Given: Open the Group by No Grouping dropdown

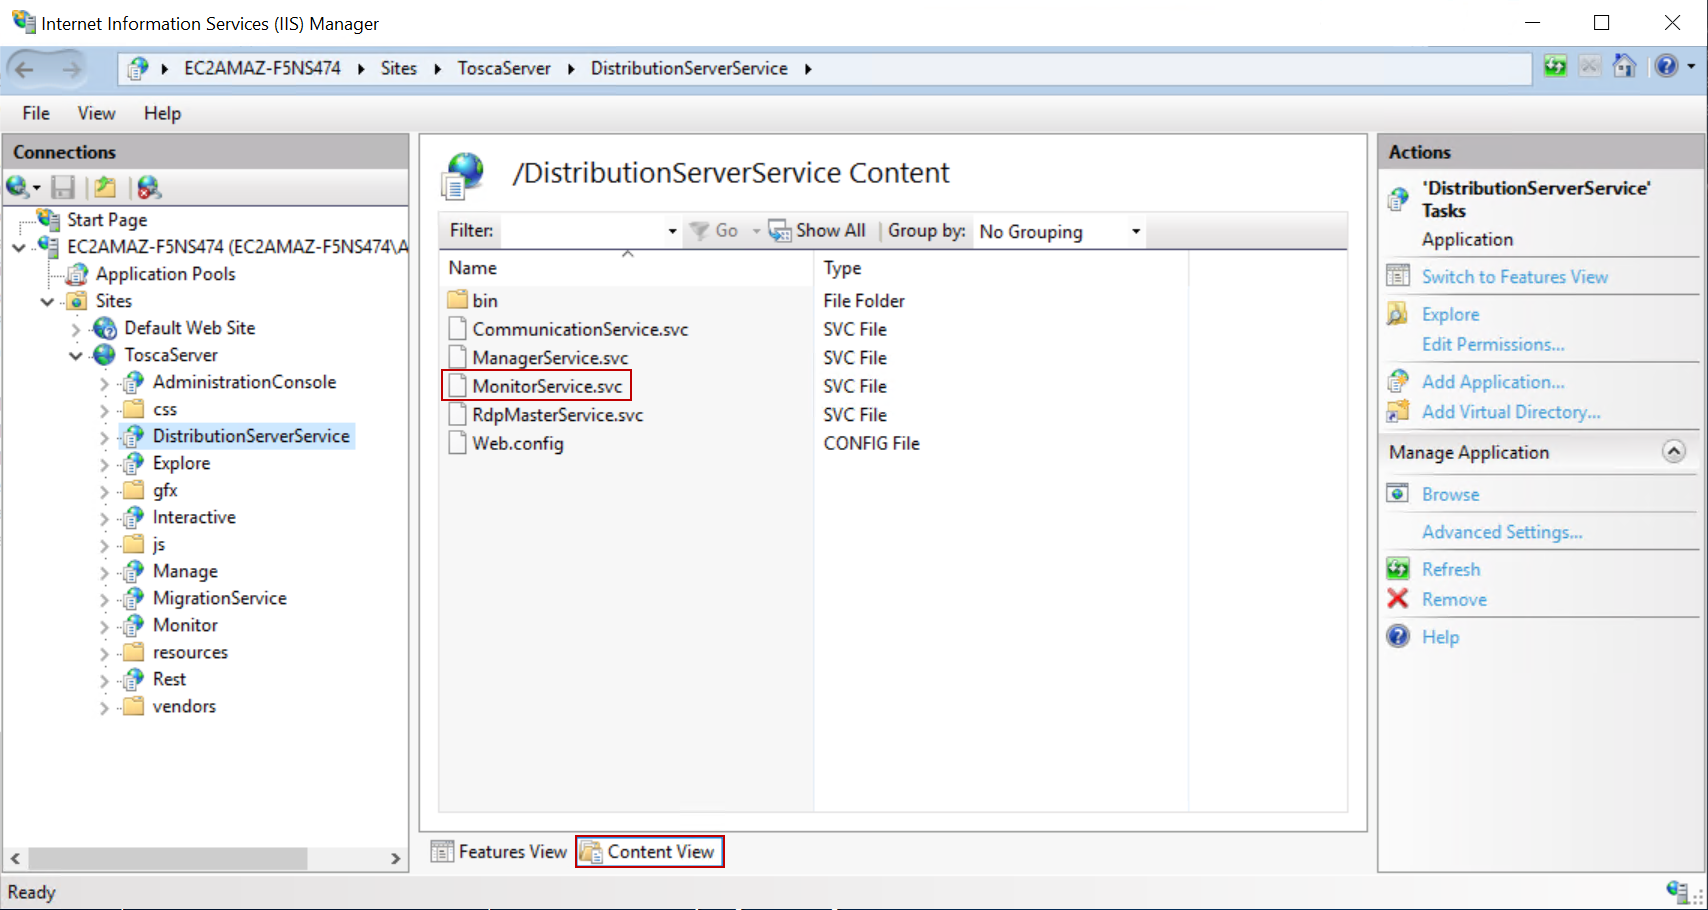Looking at the screenshot, I should (x=1059, y=231).
